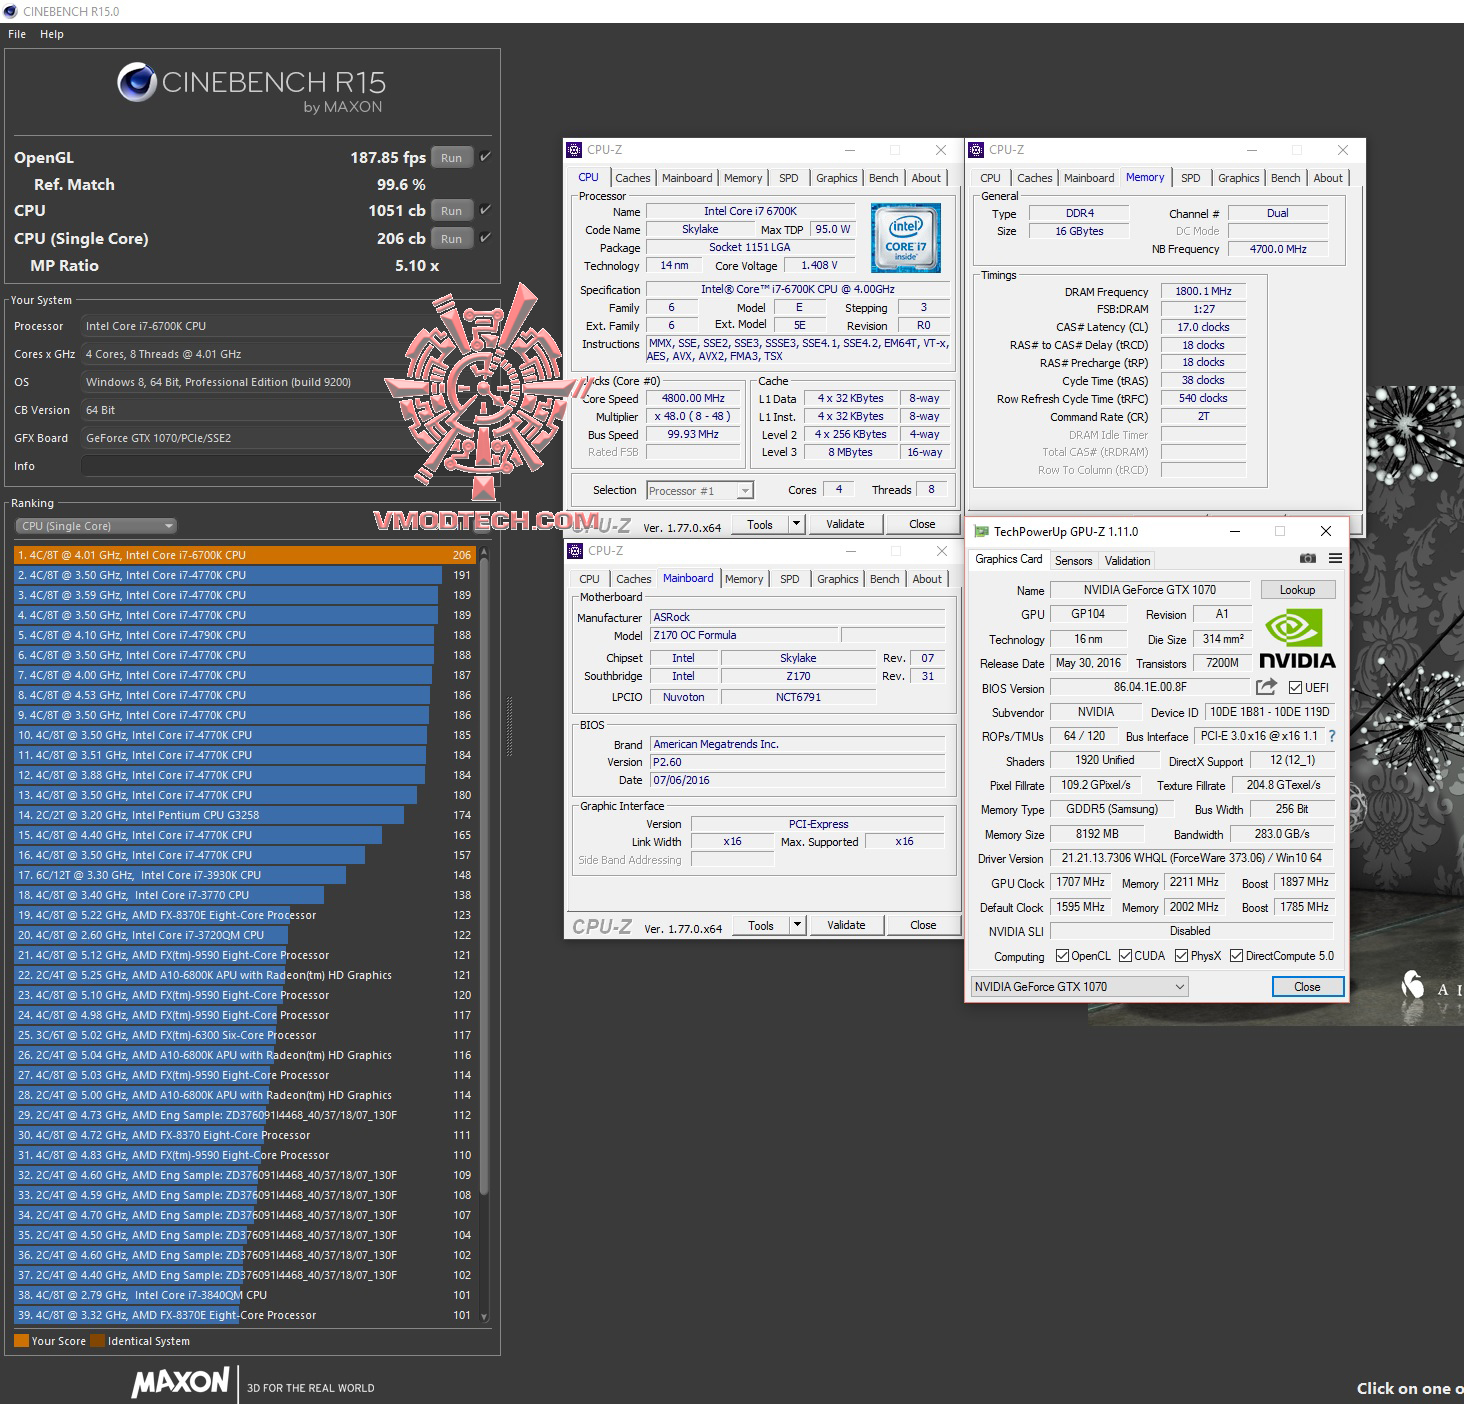
Task: Toggle the CUDA checkbox in GPU-Z
Action: (x=1125, y=956)
